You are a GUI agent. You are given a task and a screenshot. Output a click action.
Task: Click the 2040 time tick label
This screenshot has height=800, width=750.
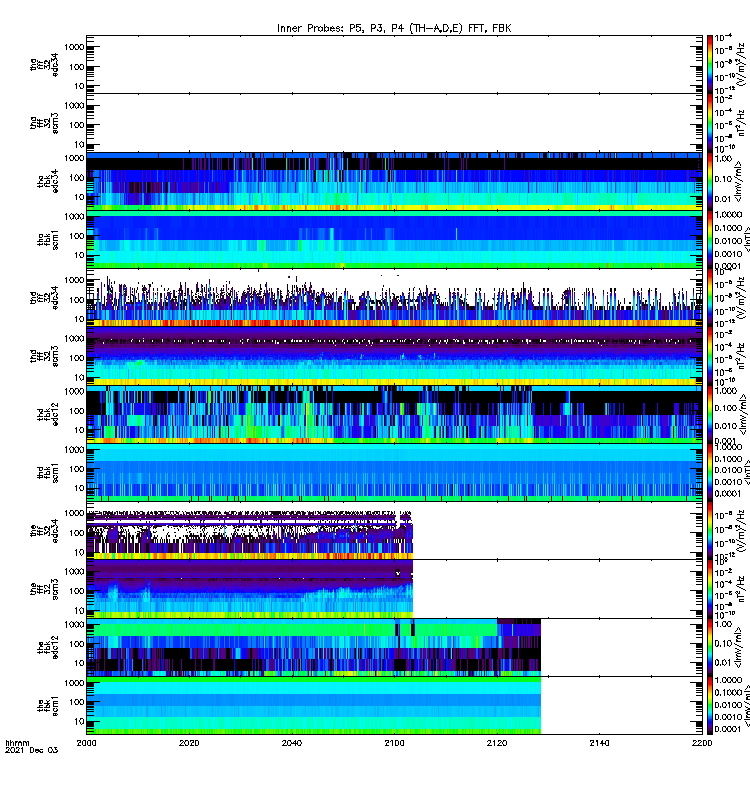pos(292,743)
